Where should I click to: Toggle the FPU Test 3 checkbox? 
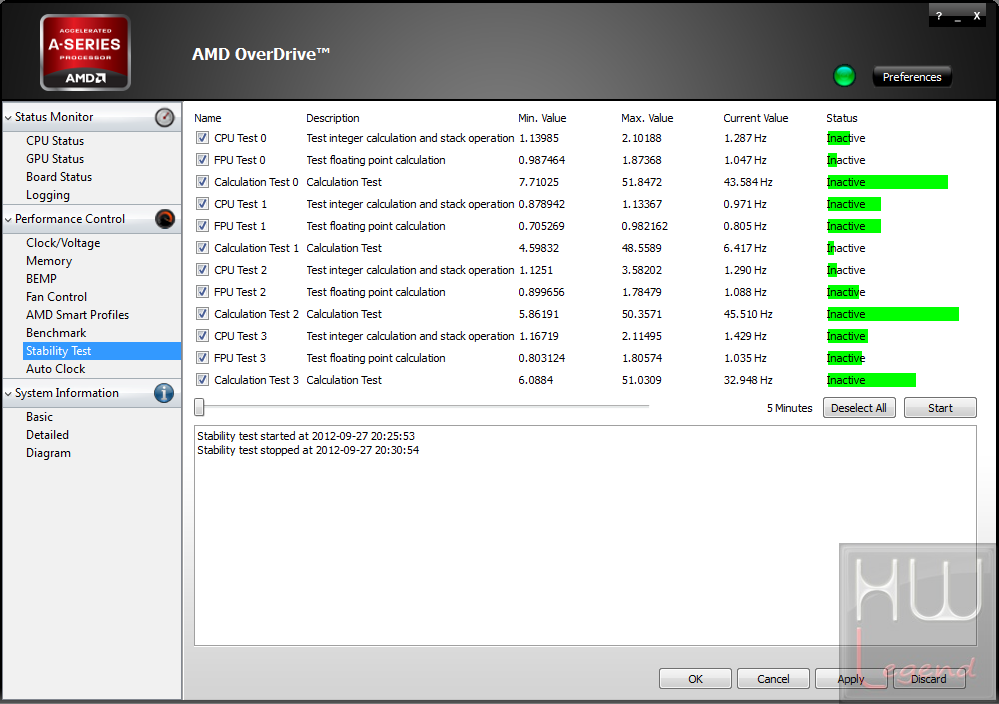click(x=202, y=357)
